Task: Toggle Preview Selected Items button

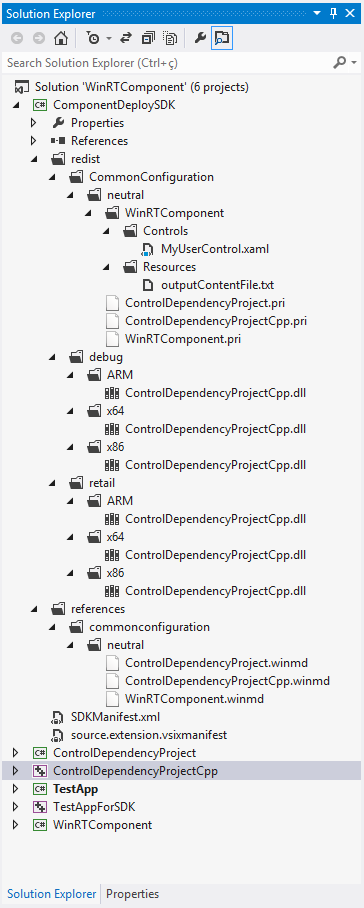Action: [x=222, y=38]
